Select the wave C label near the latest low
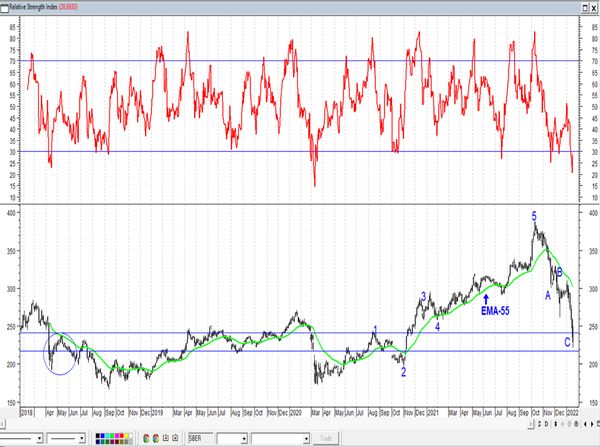 (x=568, y=343)
